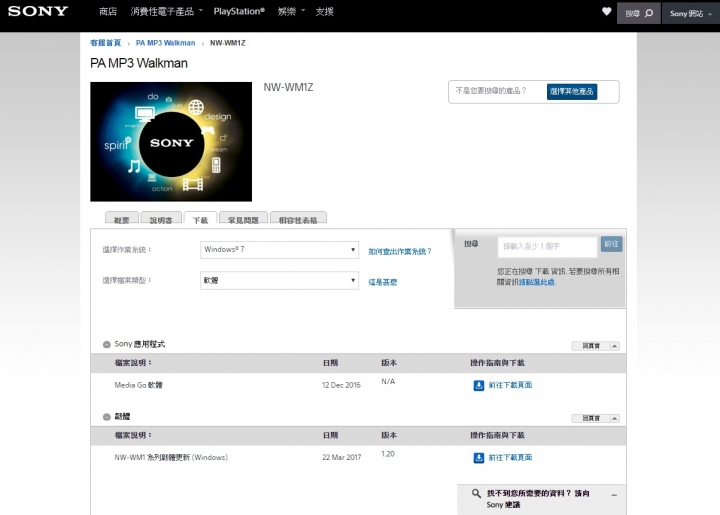This screenshot has width=720, height=515.
Task: Click 選擇其他產品 button
Action: (572, 91)
